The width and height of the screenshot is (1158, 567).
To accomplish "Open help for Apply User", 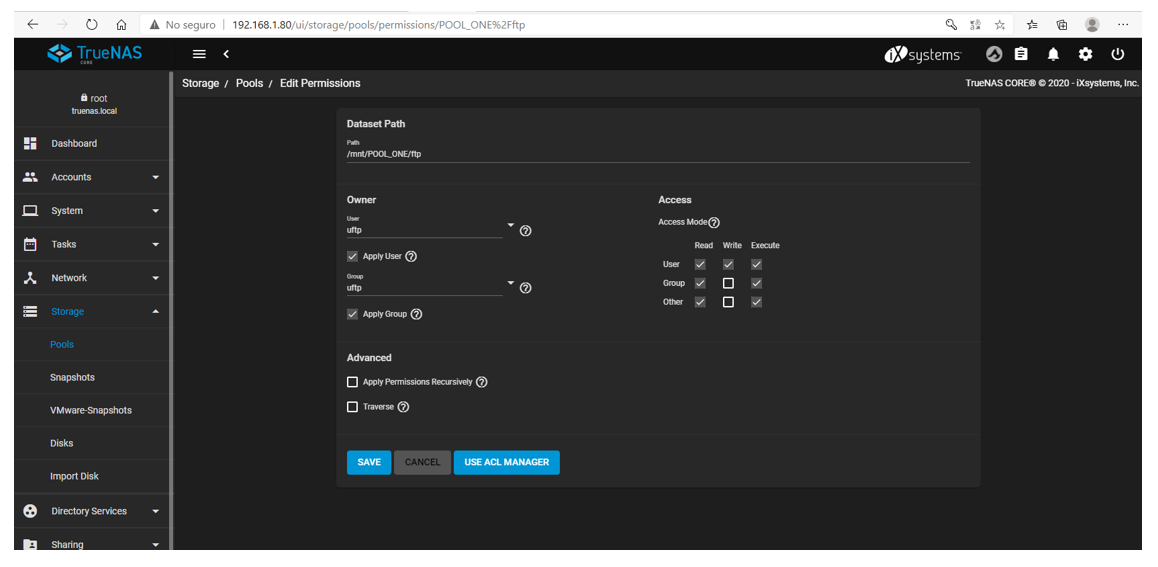I will click(x=411, y=256).
